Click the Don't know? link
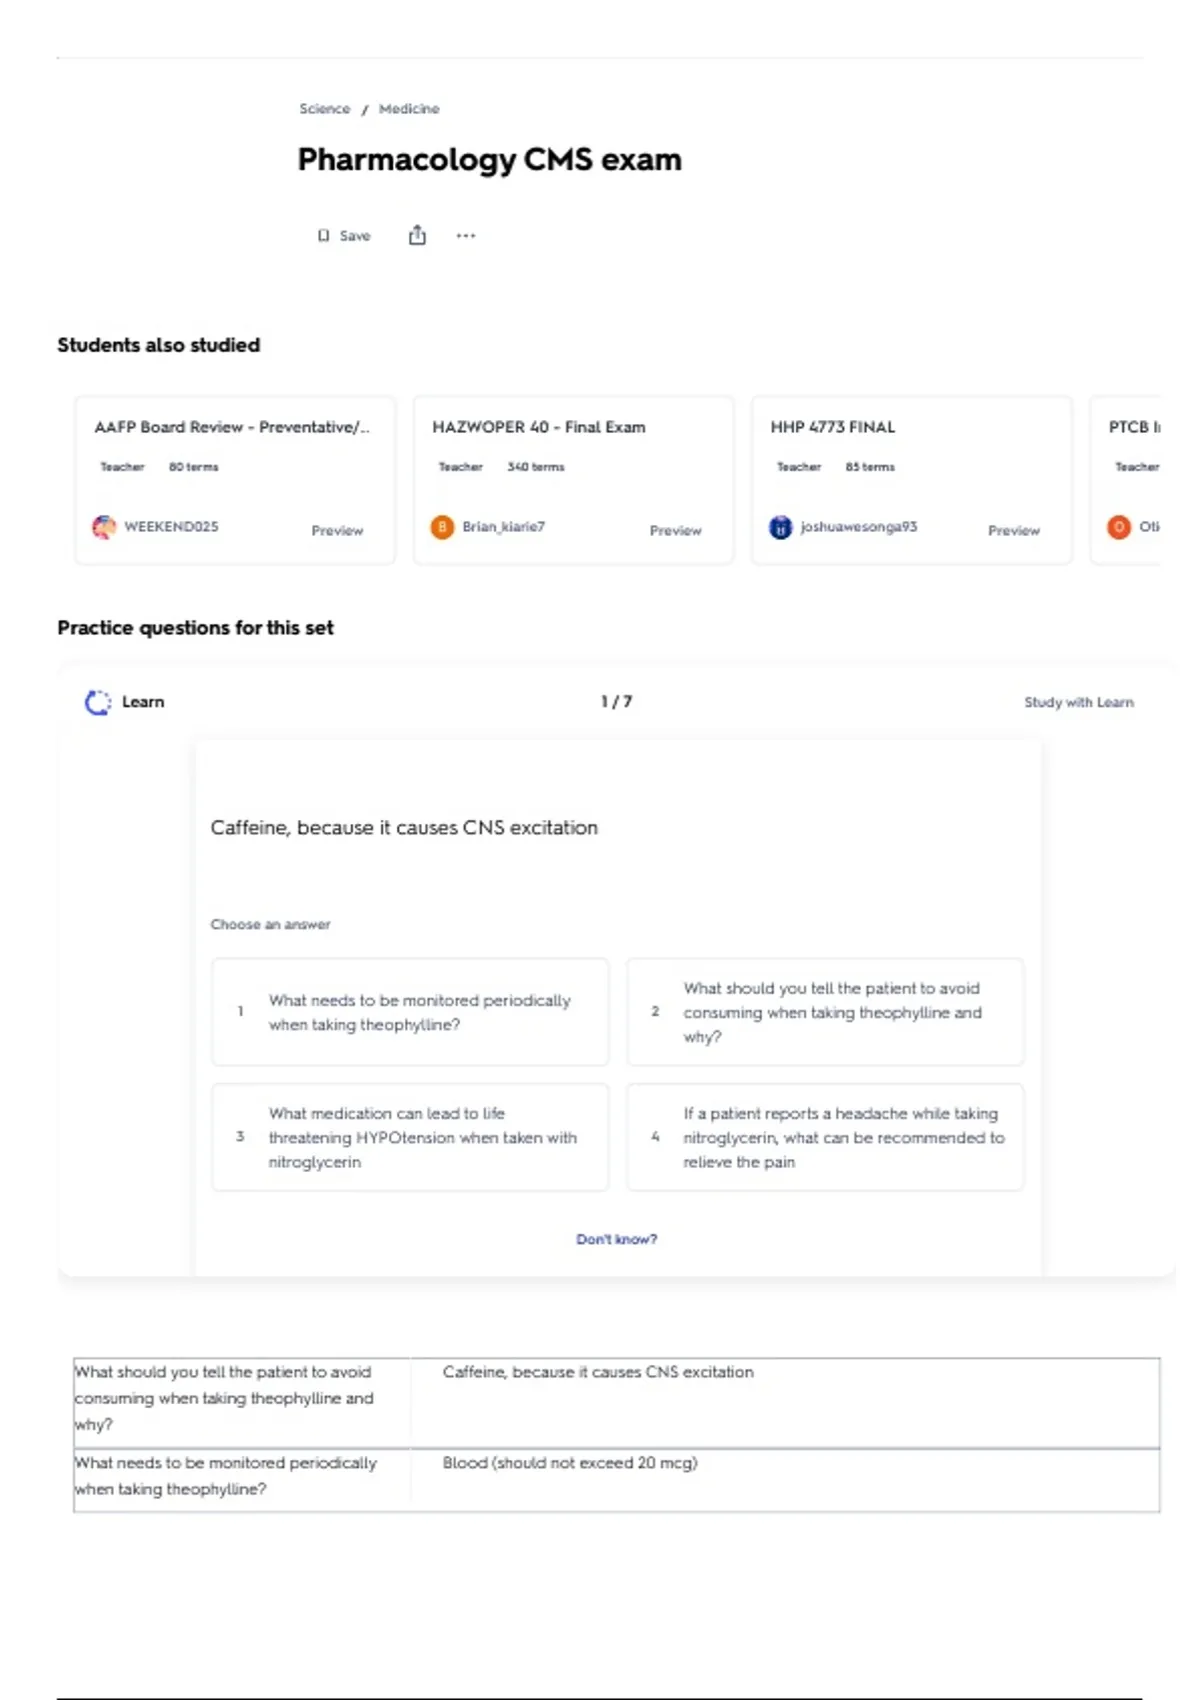 [616, 1239]
